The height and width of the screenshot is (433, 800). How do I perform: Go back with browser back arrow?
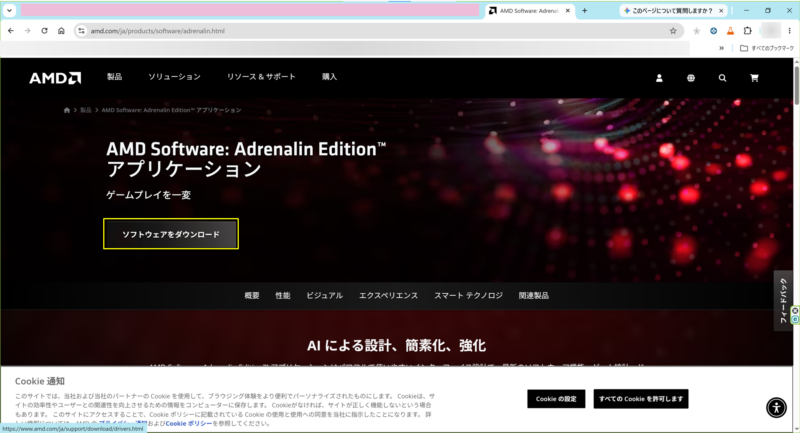click(11, 31)
